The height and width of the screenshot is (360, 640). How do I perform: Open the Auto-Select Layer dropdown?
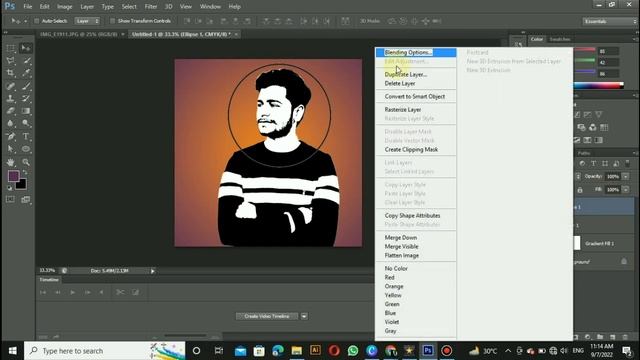click(87, 21)
